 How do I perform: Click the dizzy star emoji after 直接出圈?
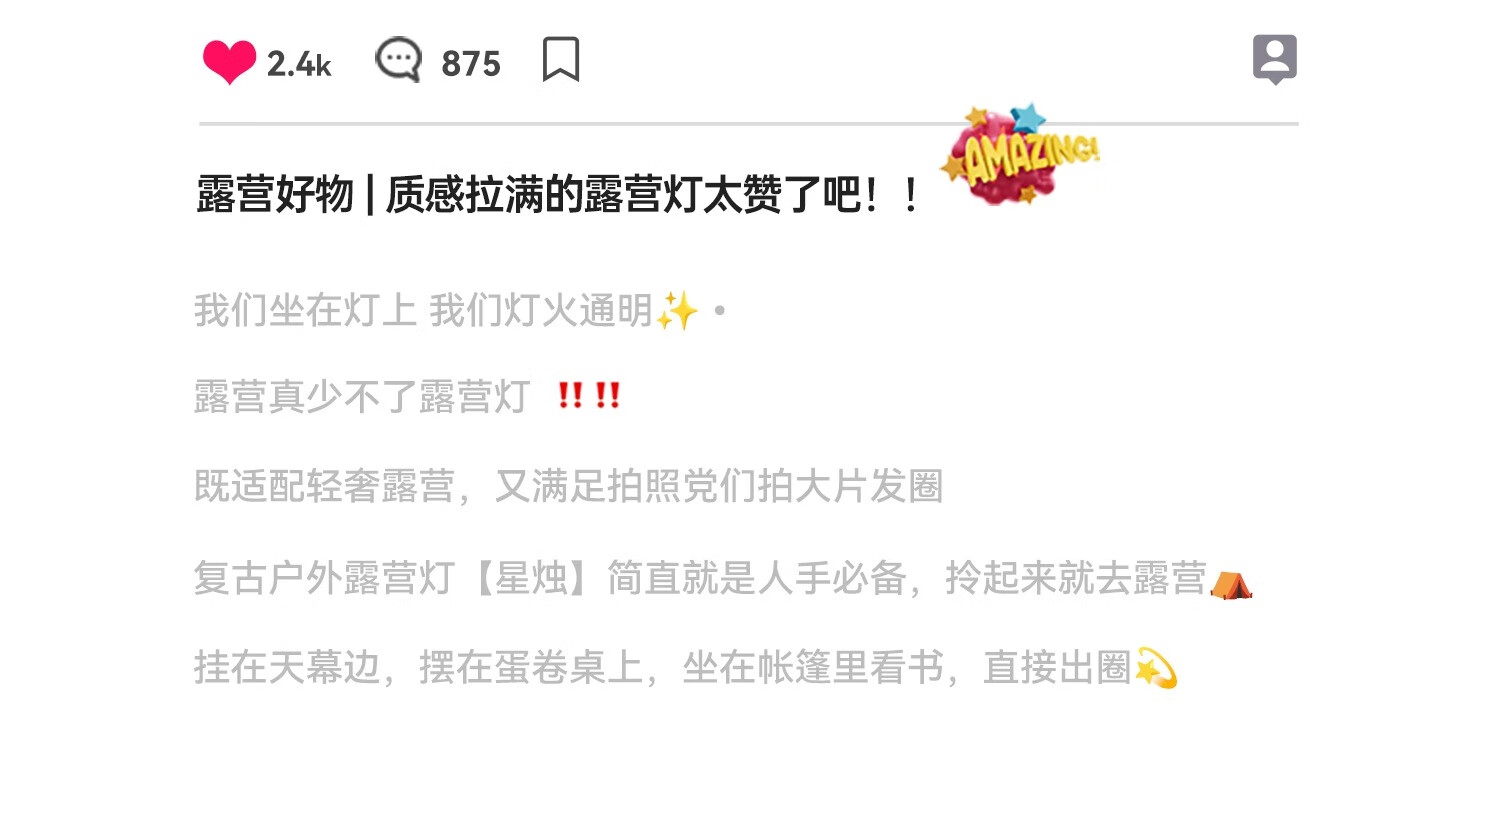click(1156, 669)
